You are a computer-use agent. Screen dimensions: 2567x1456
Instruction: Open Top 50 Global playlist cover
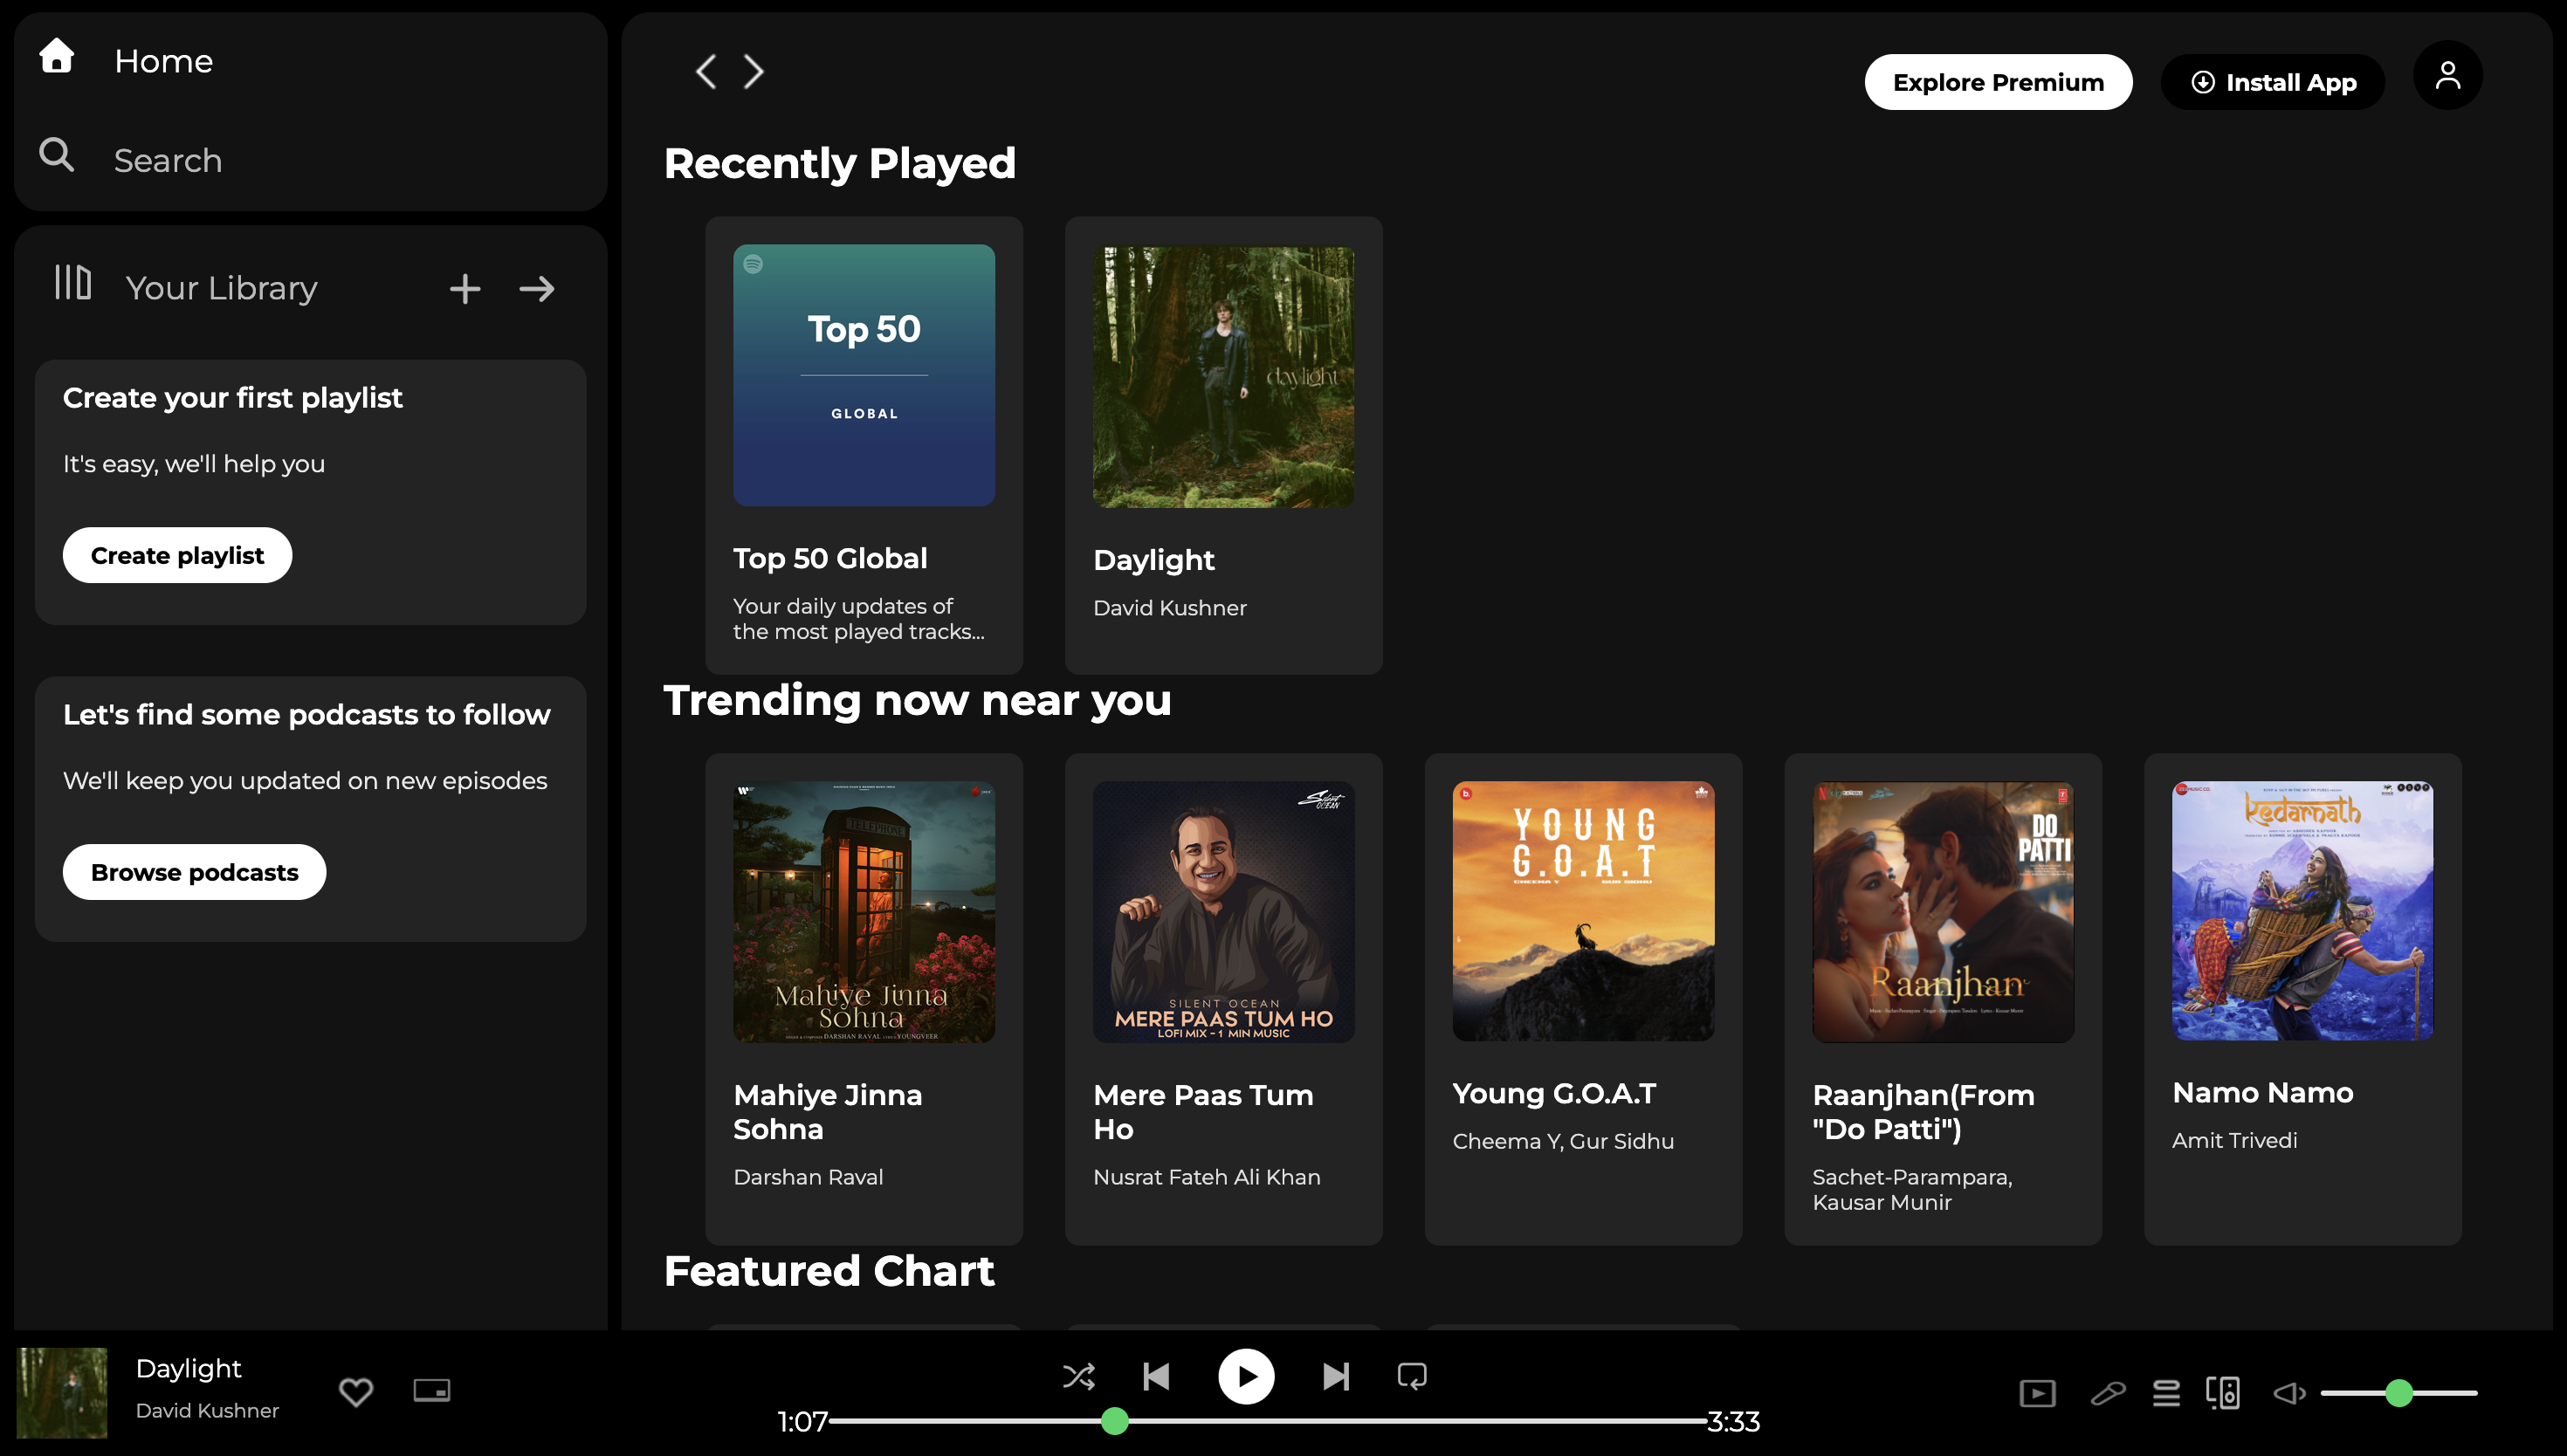click(x=864, y=375)
